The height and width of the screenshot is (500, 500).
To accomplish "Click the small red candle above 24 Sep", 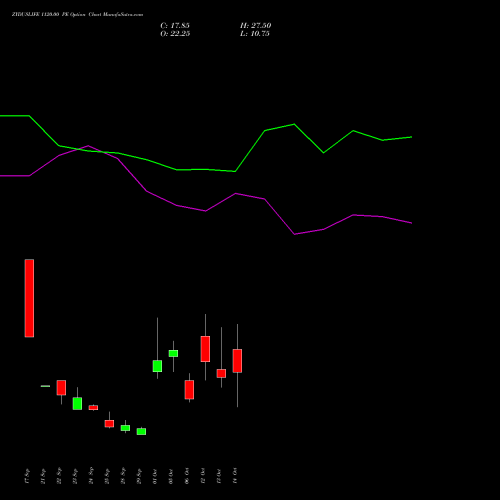I will pos(93,407).
